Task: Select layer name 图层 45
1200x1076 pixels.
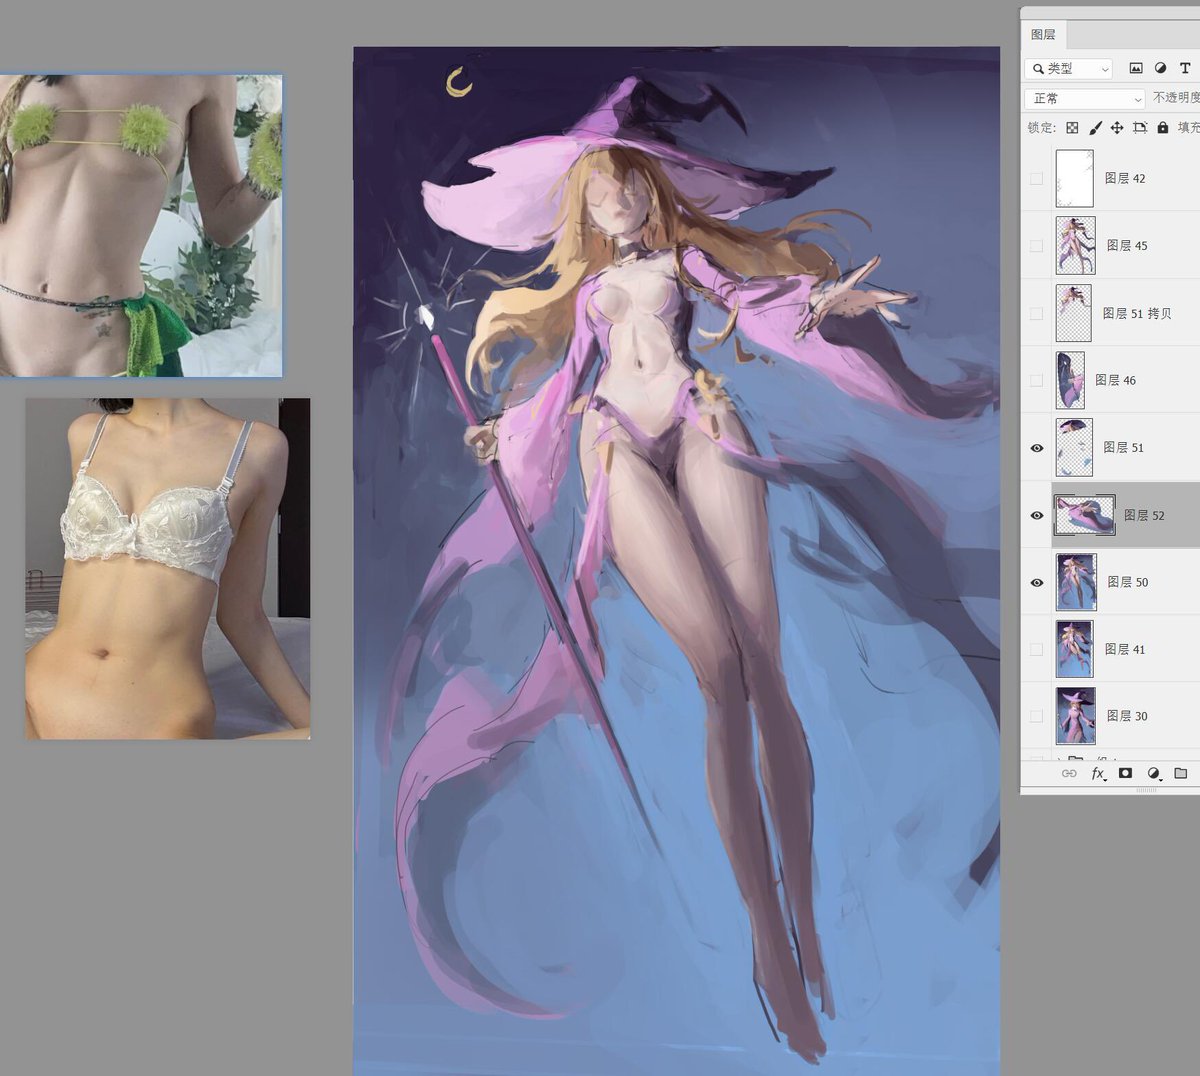Action: 1127,245
